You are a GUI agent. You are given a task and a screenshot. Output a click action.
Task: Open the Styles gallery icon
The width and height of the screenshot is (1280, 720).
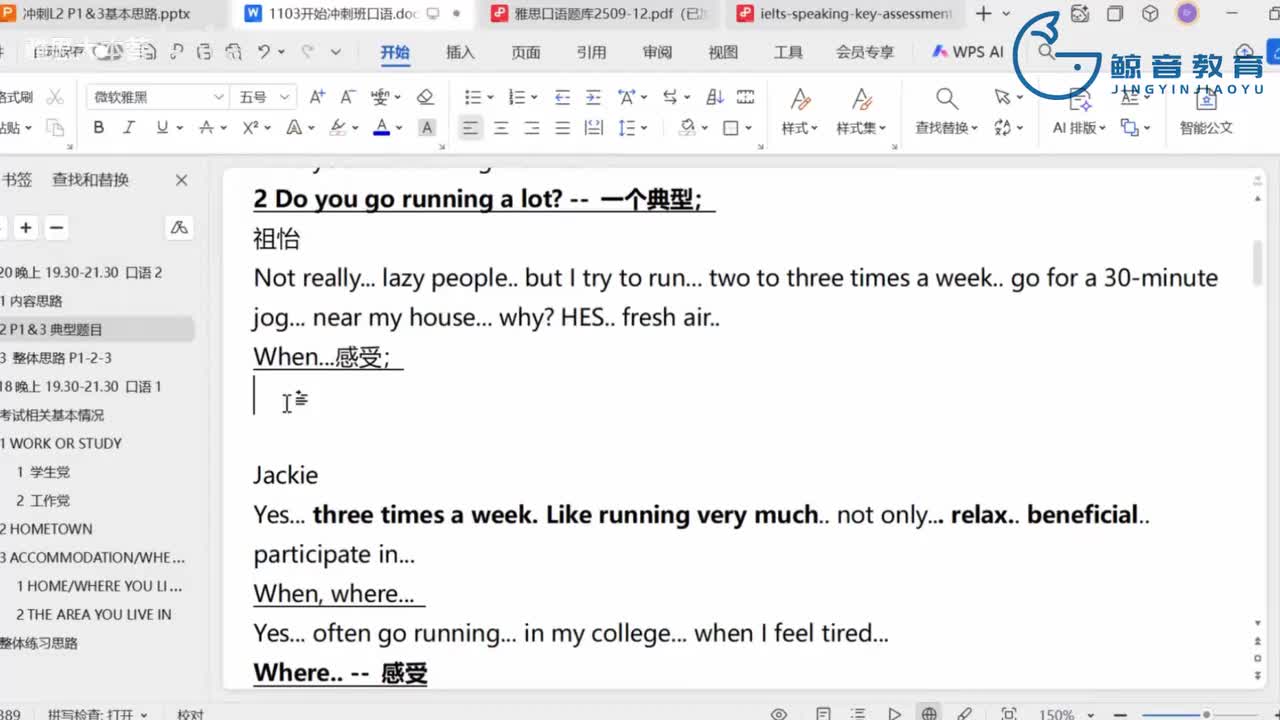pos(800,98)
